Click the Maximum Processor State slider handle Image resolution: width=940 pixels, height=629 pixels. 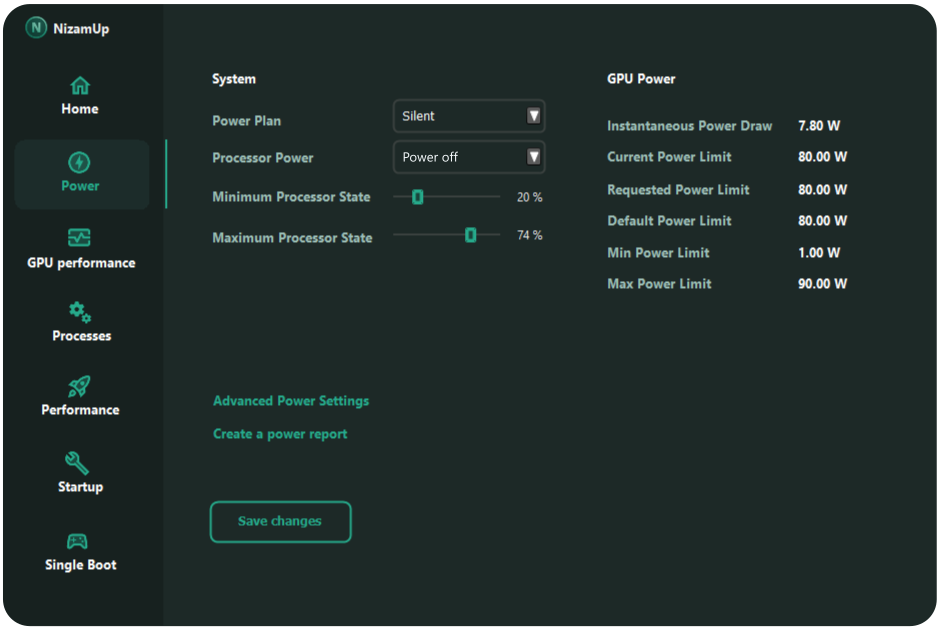tap(470, 235)
